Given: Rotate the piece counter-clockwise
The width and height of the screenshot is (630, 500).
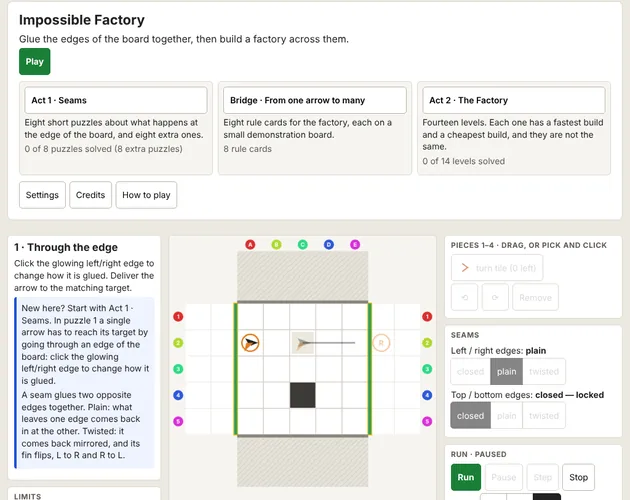Looking at the screenshot, I should (x=464, y=297).
